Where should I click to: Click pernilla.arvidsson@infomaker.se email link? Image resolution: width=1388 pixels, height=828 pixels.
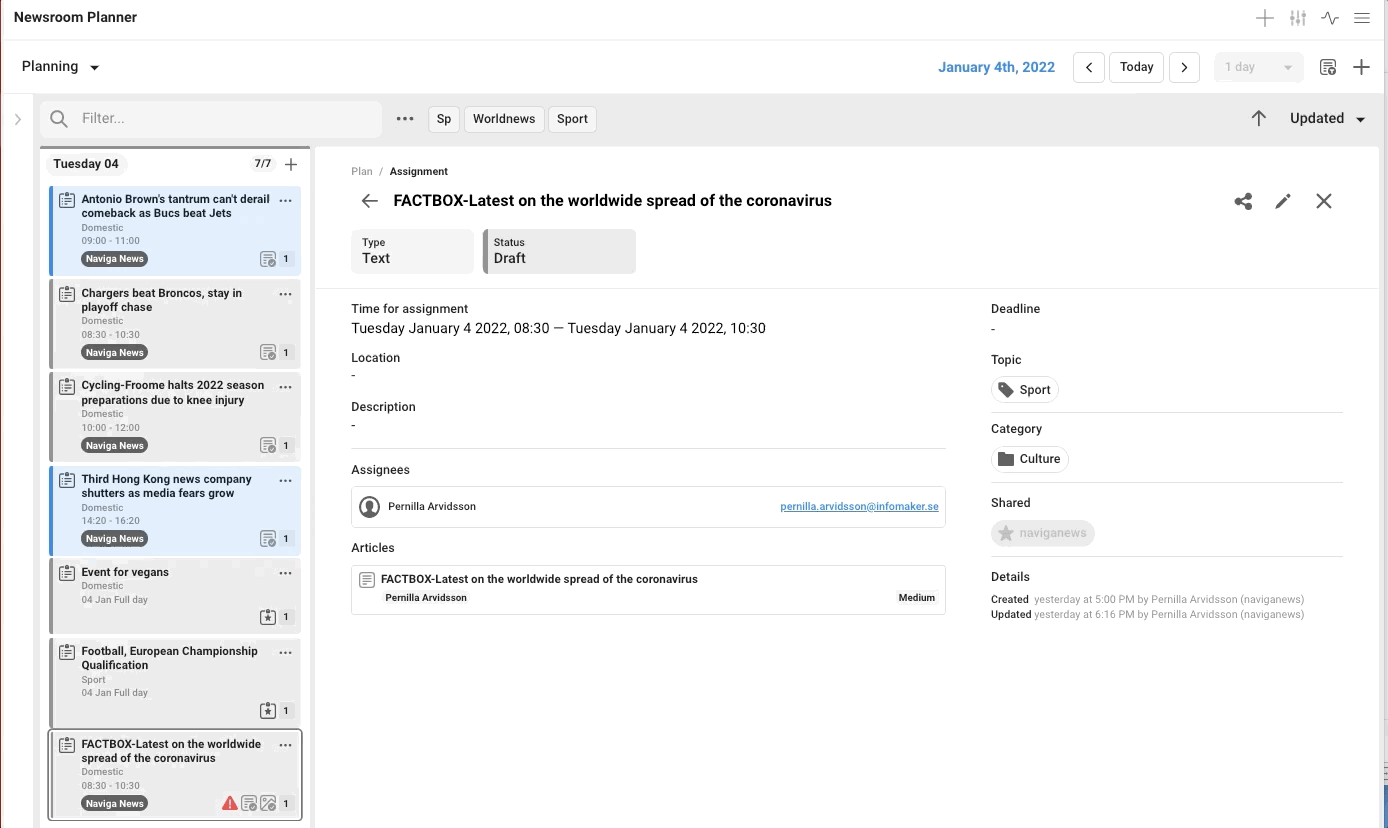(x=858, y=507)
